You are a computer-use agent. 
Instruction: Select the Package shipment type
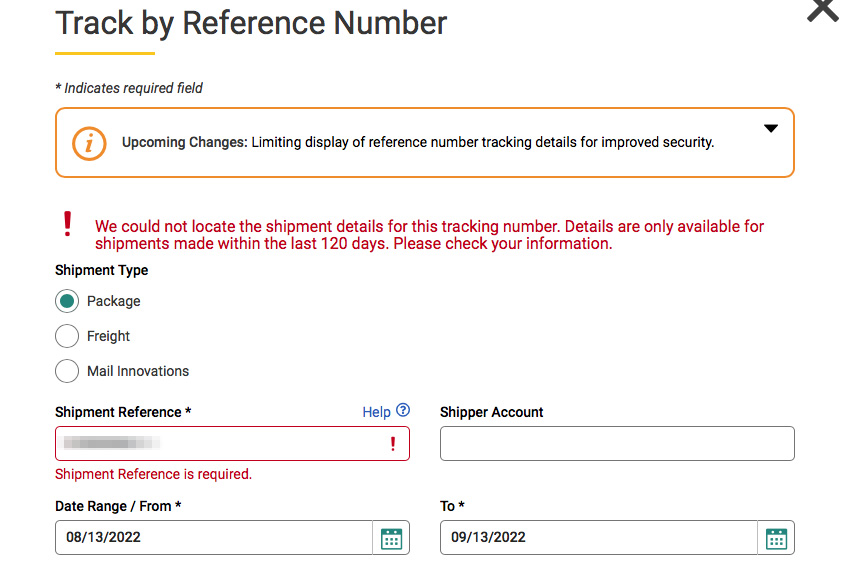pos(67,301)
